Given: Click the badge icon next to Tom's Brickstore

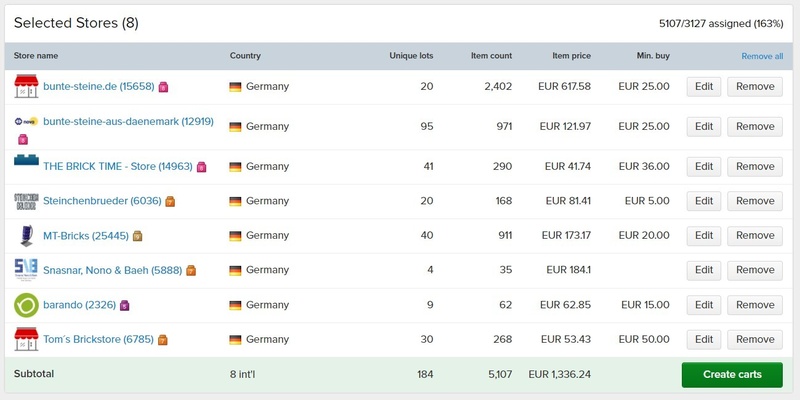Looking at the screenshot, I should tap(163, 340).
